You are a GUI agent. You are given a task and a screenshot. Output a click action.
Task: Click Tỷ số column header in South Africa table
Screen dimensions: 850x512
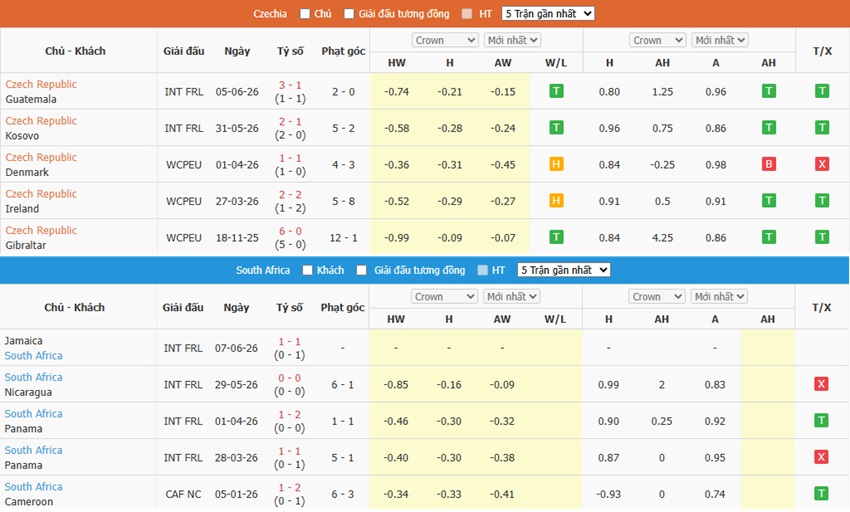(x=289, y=308)
